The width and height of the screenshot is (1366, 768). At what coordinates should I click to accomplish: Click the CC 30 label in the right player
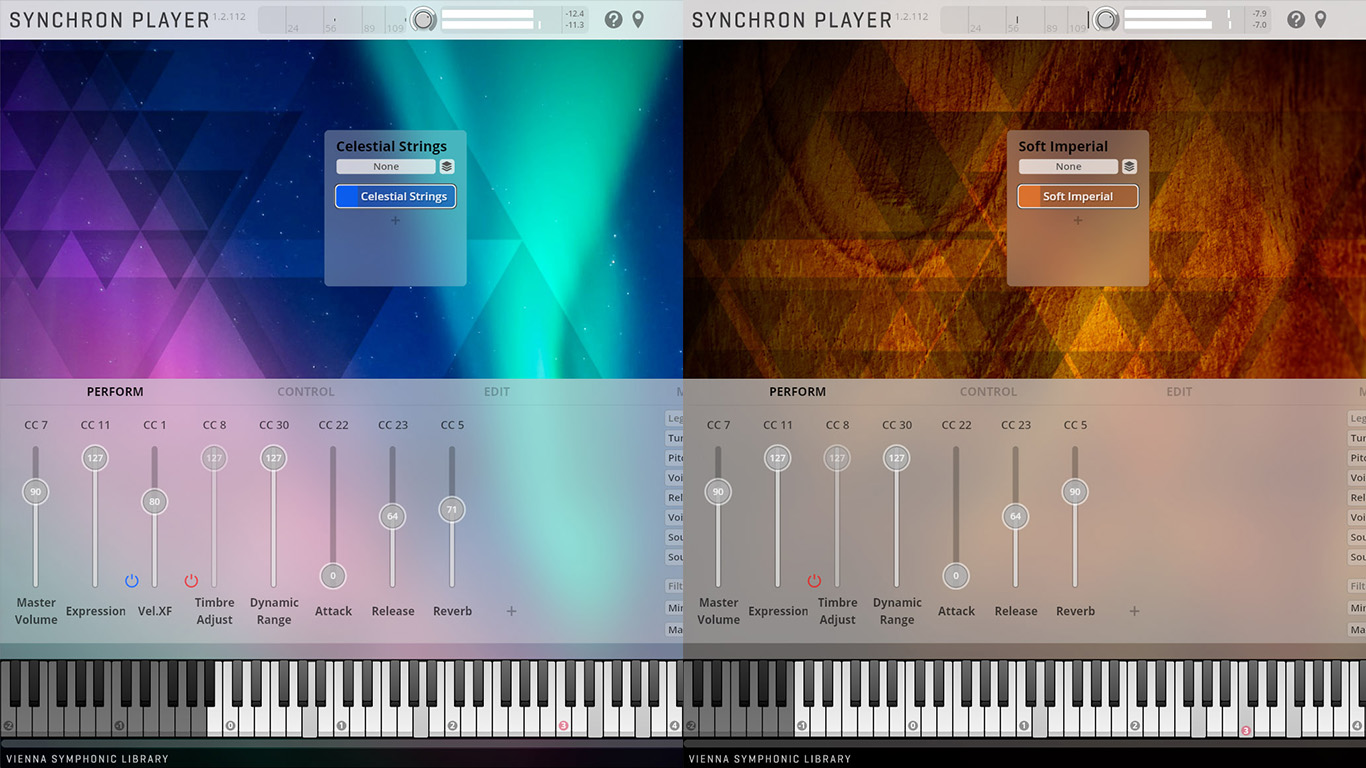897,425
